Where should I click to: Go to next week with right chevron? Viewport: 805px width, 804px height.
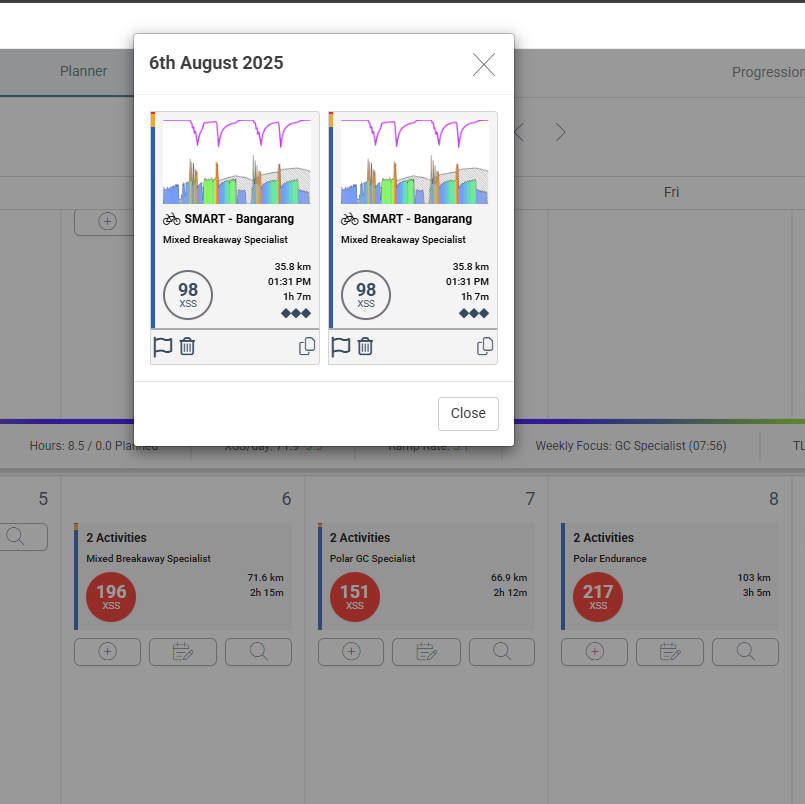click(561, 132)
